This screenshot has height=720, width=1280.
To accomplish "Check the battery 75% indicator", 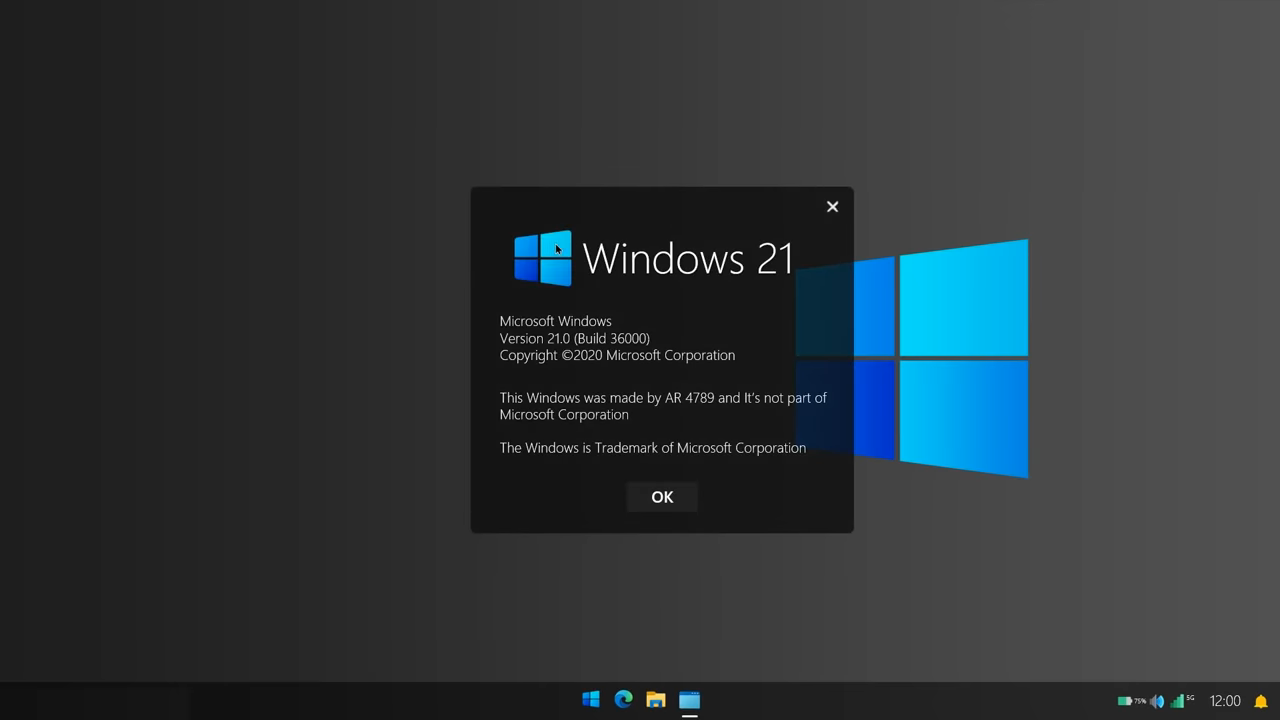I will point(1131,701).
